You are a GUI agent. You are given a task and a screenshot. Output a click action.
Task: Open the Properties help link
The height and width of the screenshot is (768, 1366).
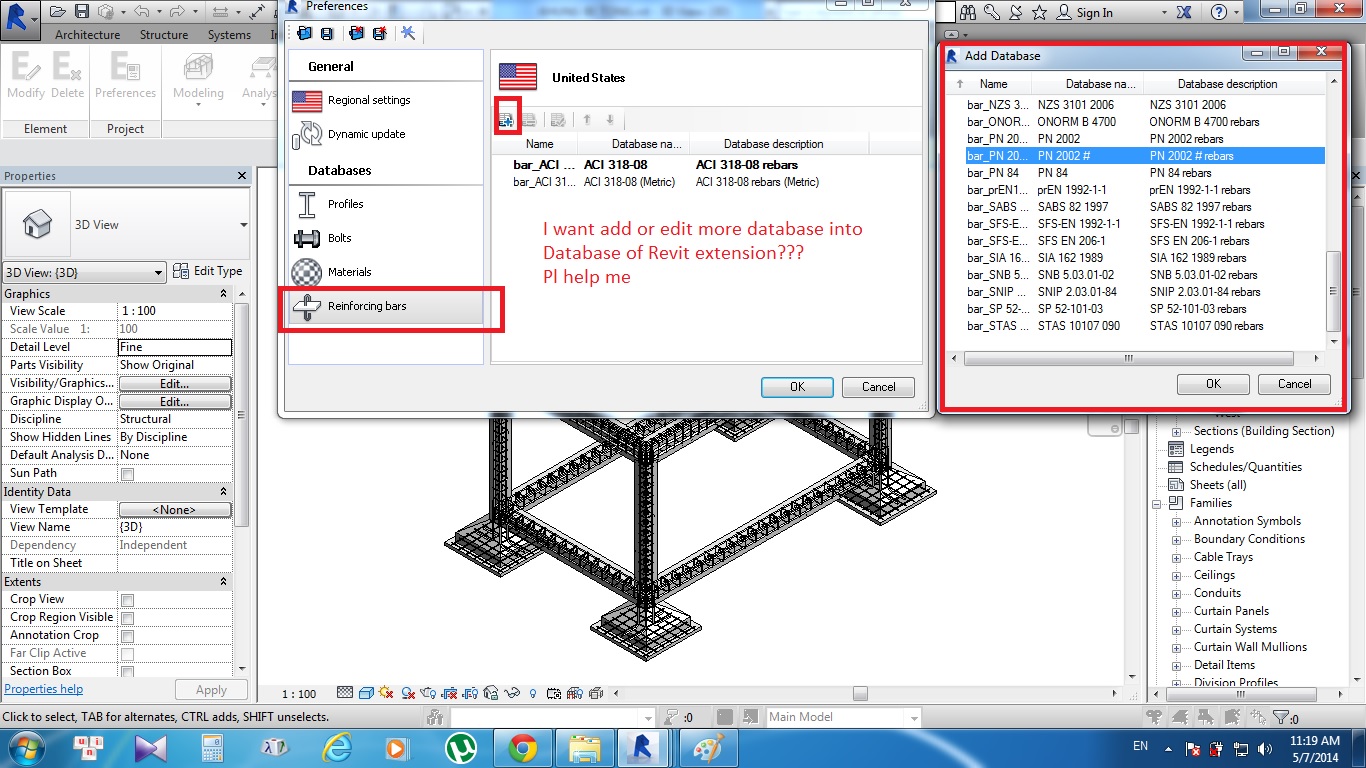44,689
